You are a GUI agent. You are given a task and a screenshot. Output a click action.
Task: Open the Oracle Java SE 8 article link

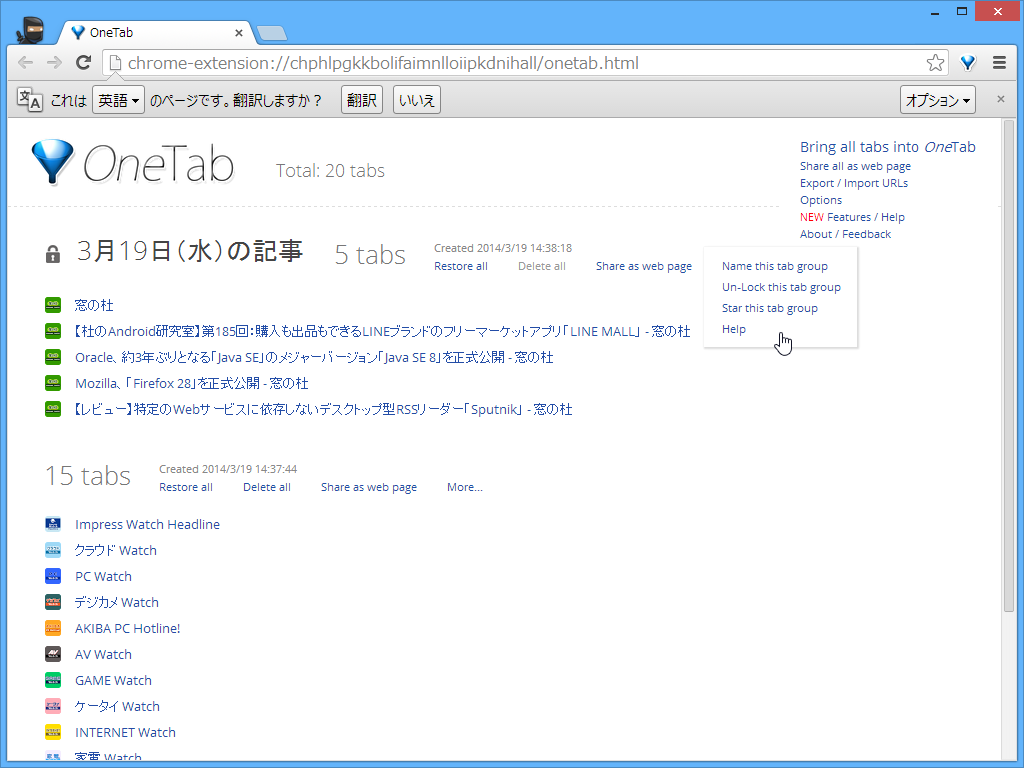tap(313, 357)
